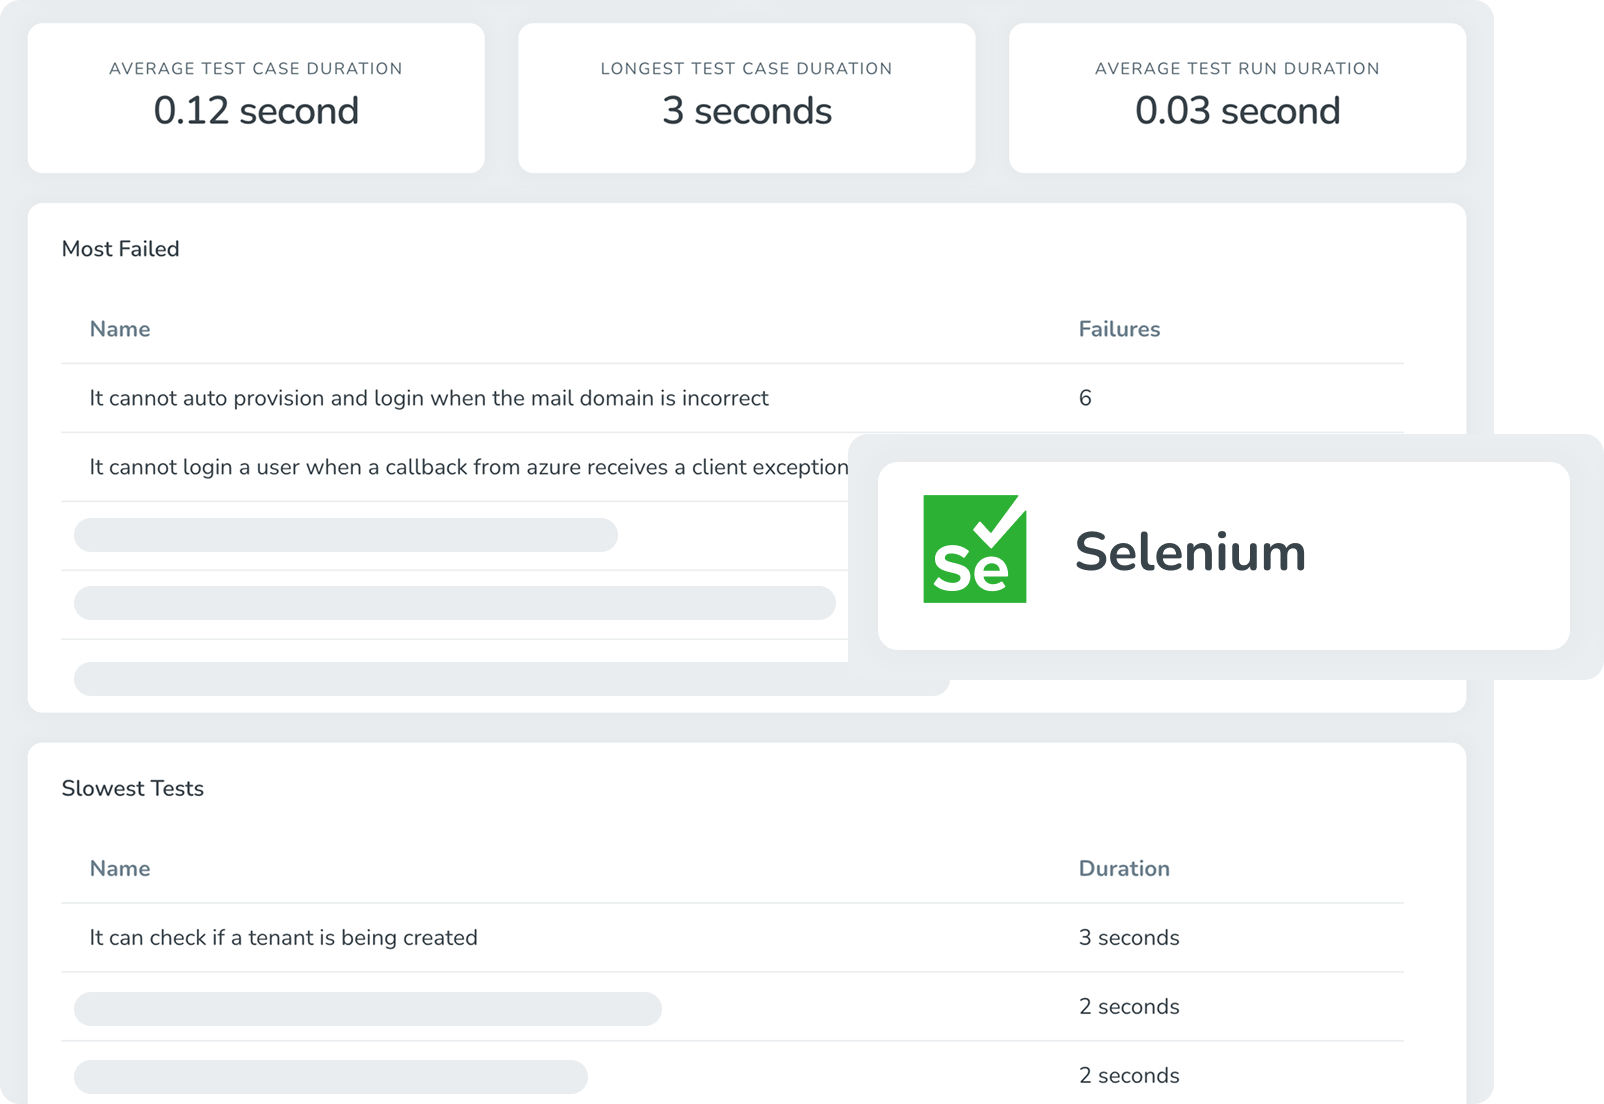Click the Selenium label text
This screenshot has width=1604, height=1104.
pyautogui.click(x=1190, y=552)
